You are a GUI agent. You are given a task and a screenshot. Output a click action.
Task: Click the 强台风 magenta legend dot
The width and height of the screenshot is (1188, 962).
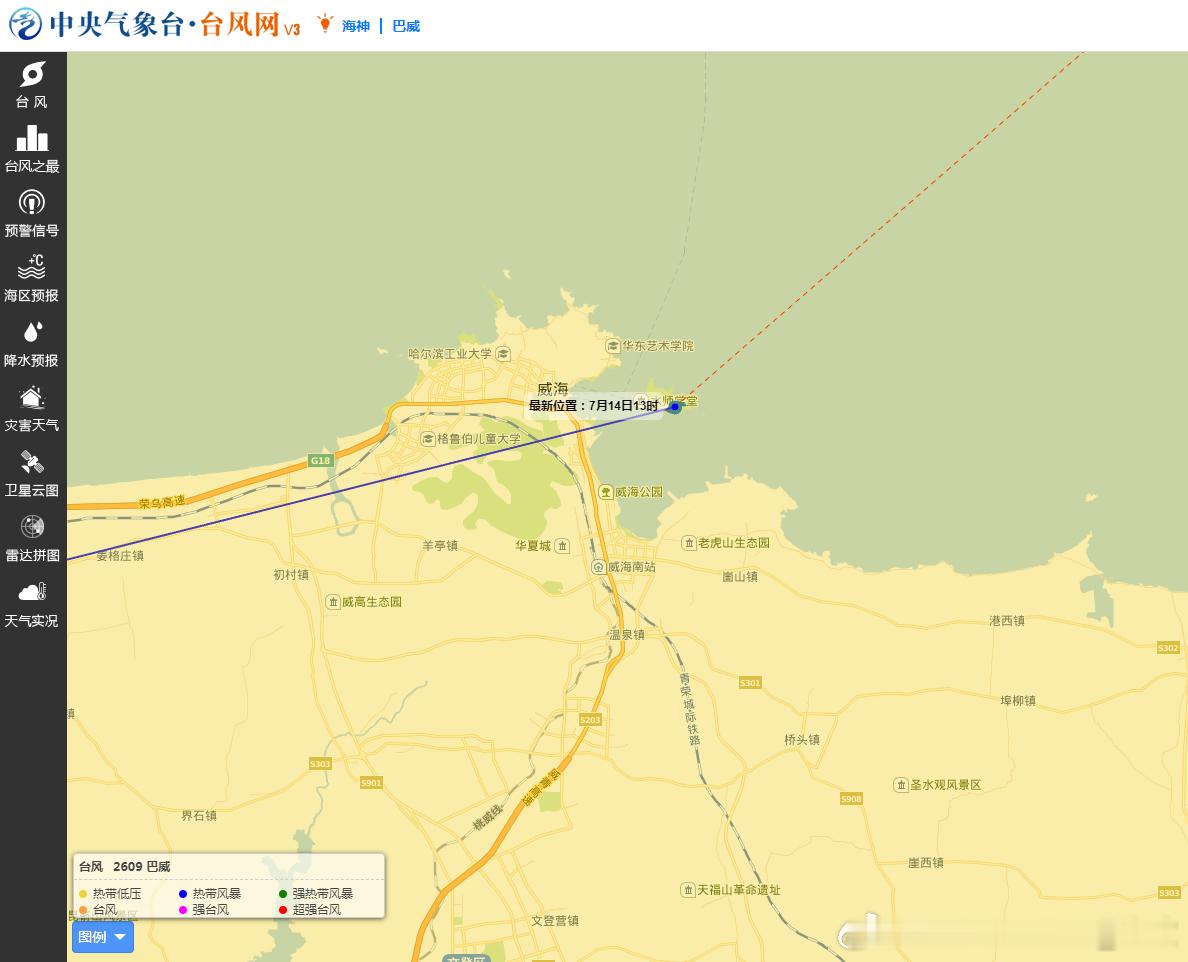click(x=183, y=910)
